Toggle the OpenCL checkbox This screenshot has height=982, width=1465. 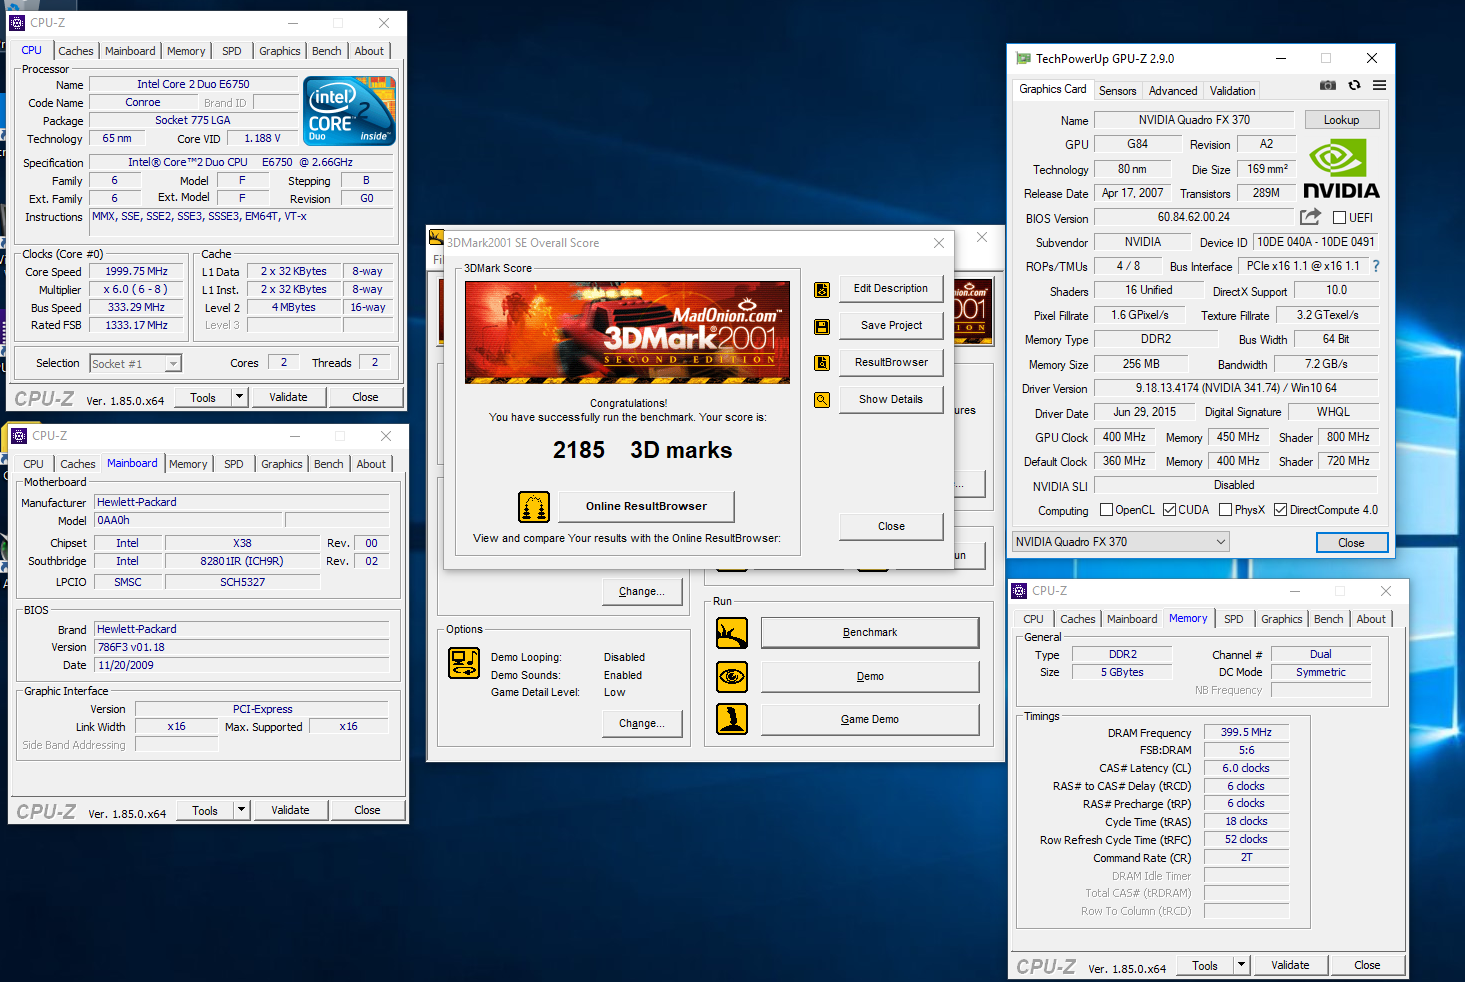[1106, 510]
